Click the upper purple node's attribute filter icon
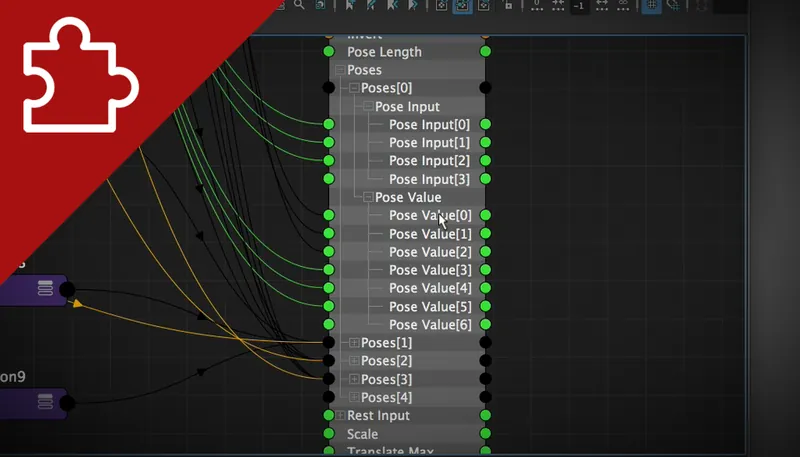This screenshot has height=457, width=800. click(45, 288)
